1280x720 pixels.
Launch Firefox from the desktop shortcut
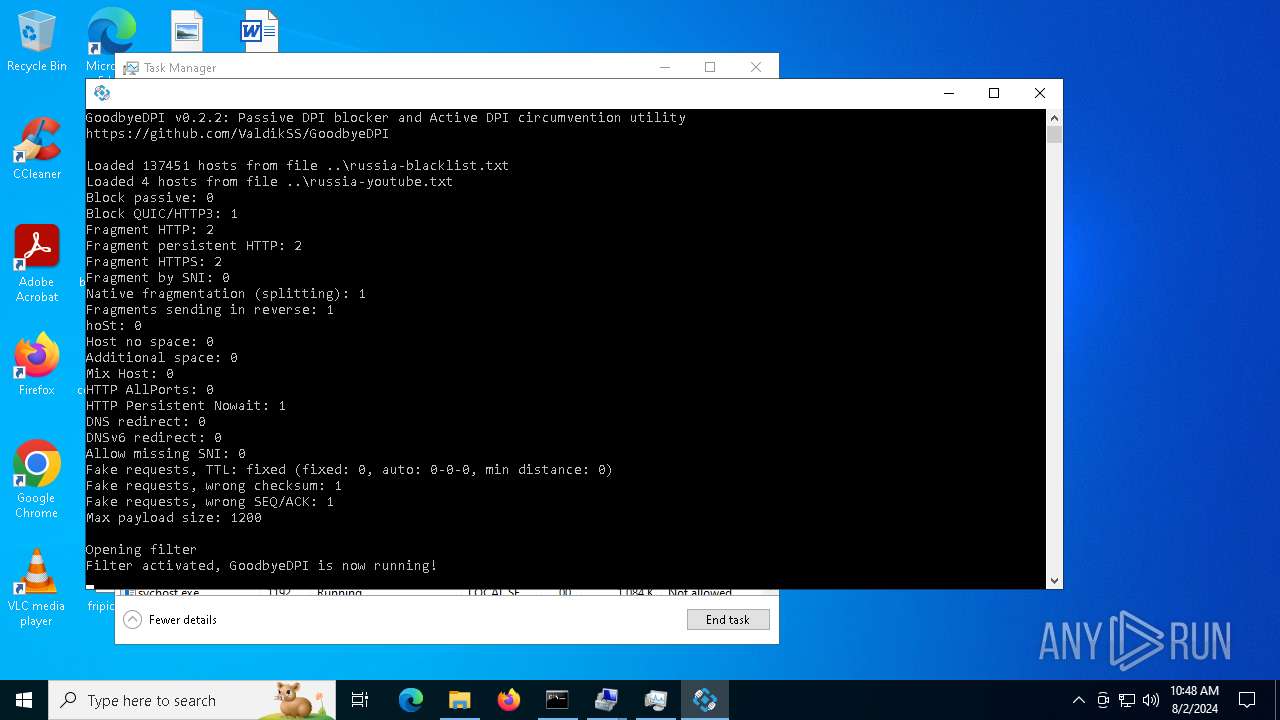point(37,365)
